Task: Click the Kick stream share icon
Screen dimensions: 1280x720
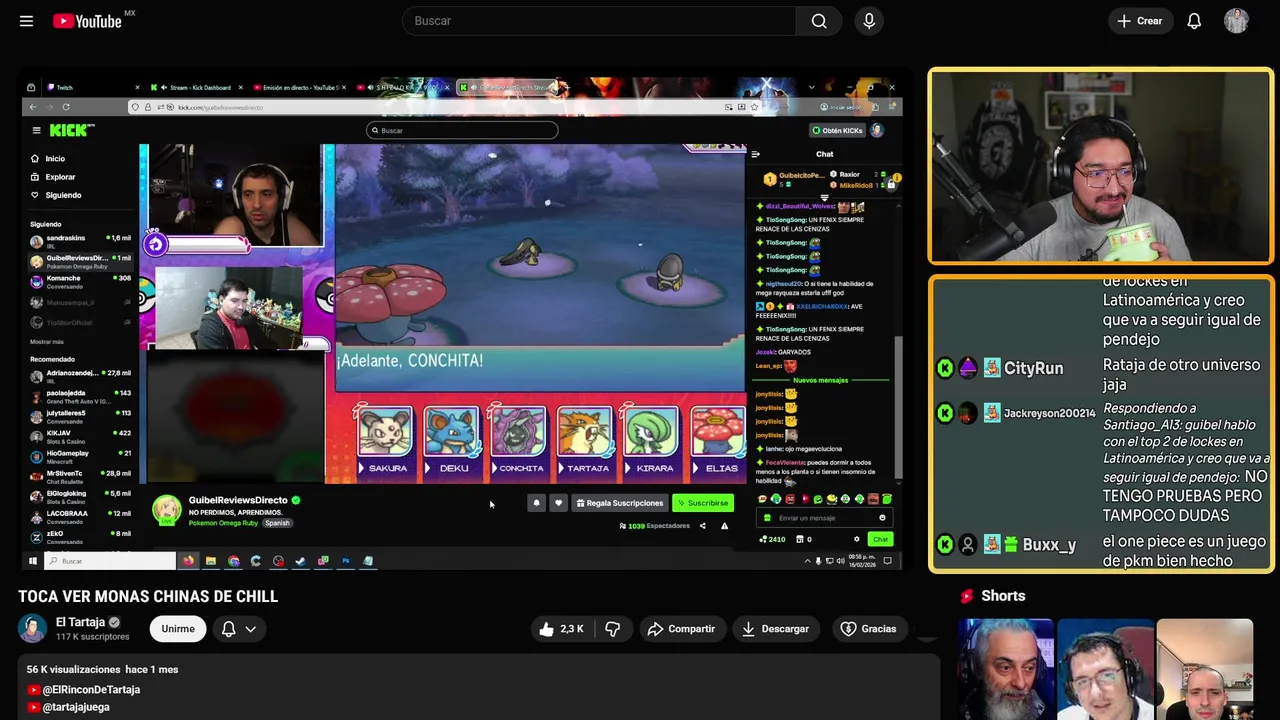Action: point(702,526)
